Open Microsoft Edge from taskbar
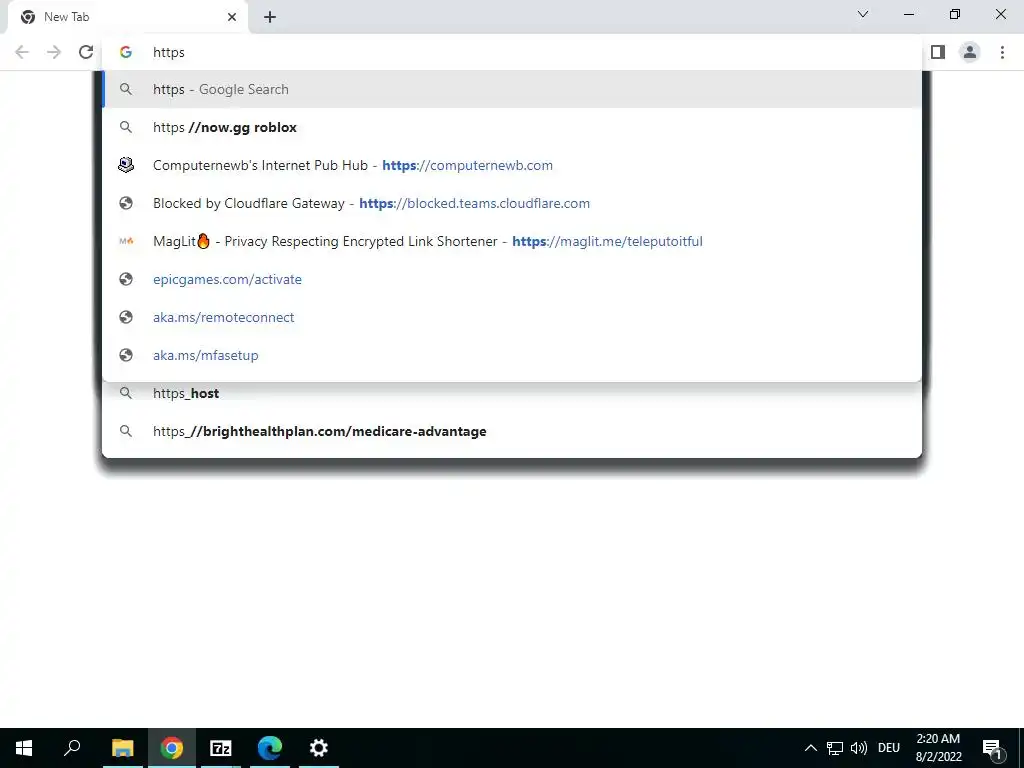Image resolution: width=1024 pixels, height=768 pixels. pyautogui.click(x=270, y=748)
